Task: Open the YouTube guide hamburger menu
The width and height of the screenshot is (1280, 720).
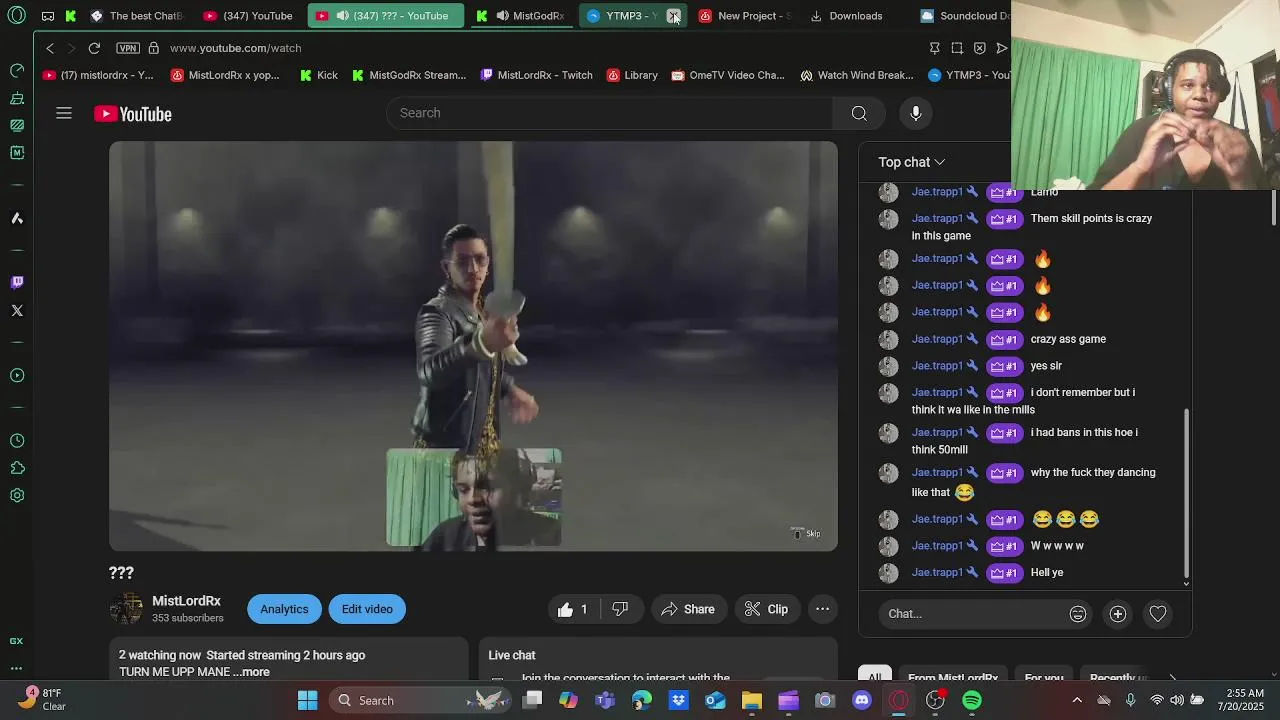Action: click(x=64, y=113)
